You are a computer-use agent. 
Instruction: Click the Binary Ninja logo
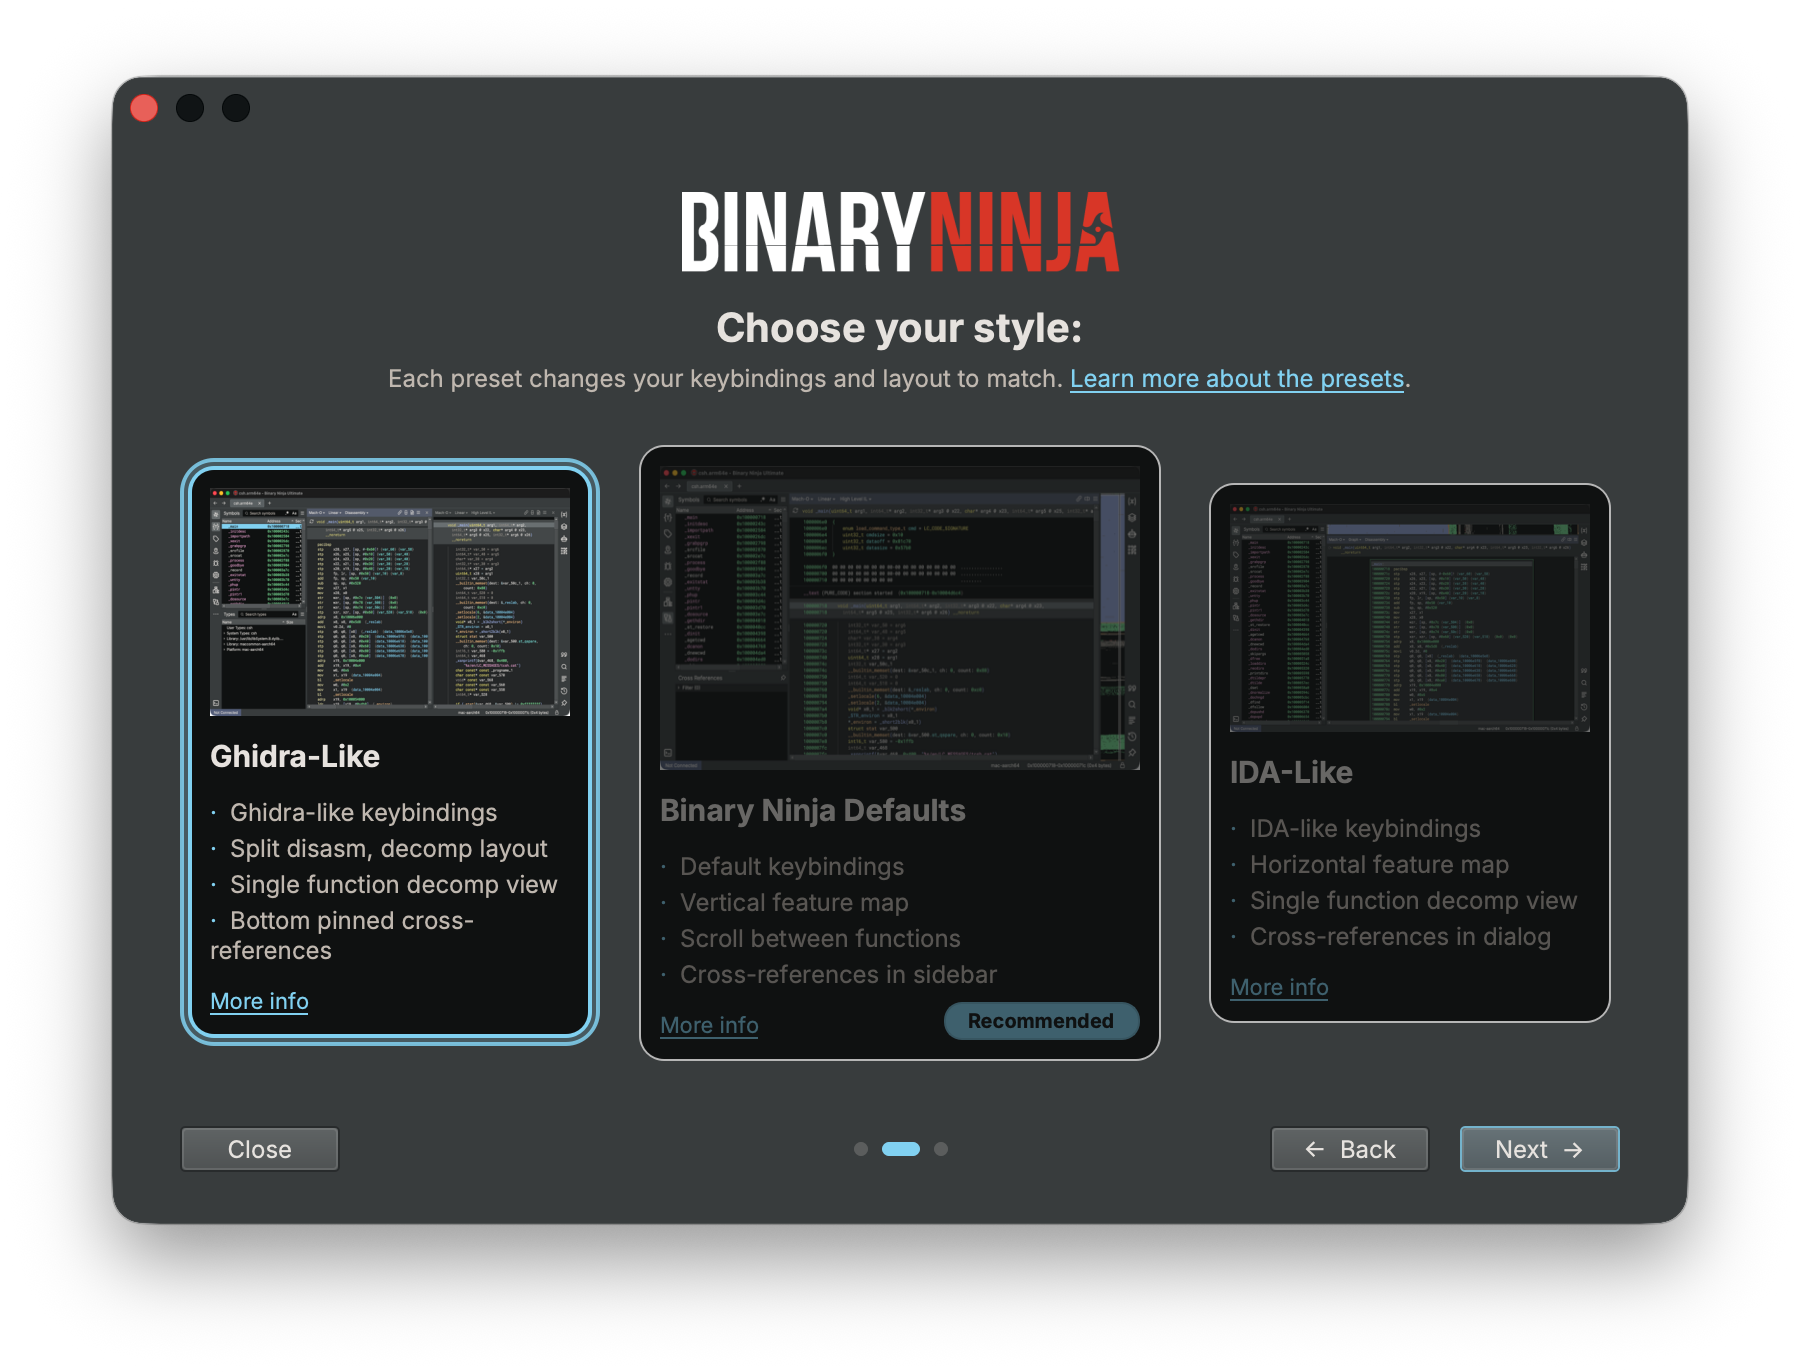click(900, 232)
